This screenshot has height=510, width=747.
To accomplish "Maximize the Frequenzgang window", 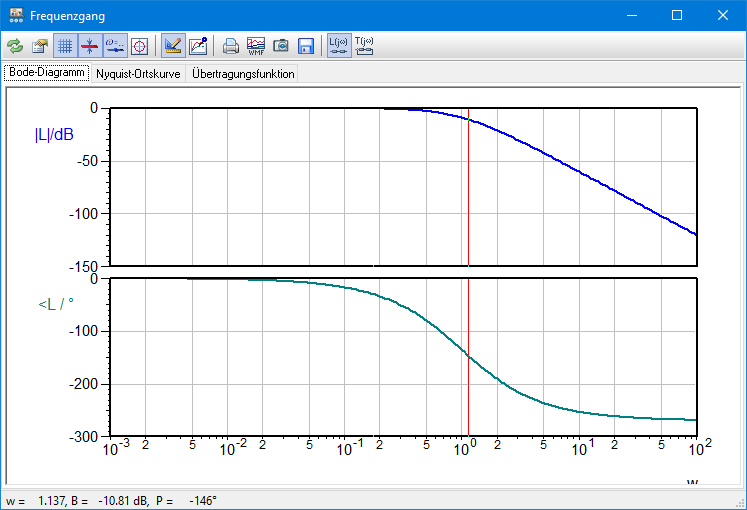I will [676, 15].
